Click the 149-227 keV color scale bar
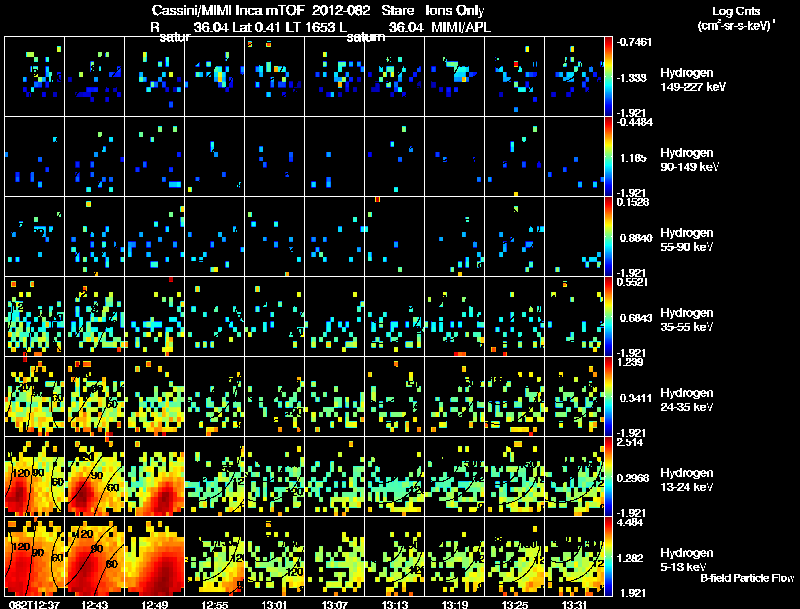Screen dimensions: 800x609 pyautogui.click(x=608, y=77)
